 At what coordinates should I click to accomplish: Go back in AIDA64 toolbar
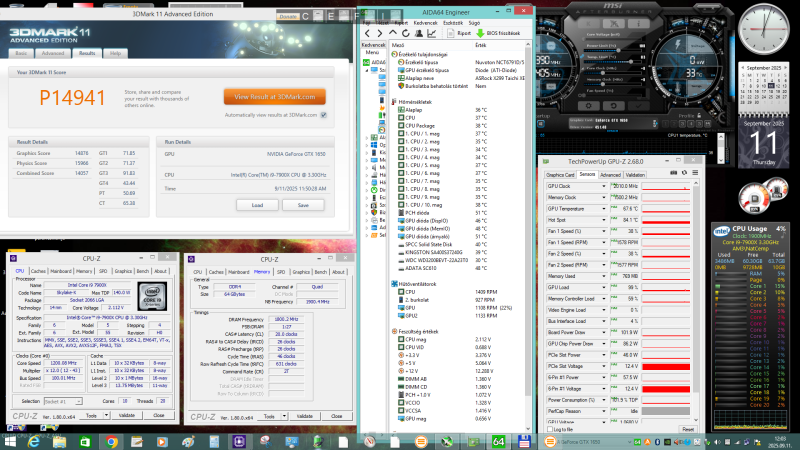(367, 34)
